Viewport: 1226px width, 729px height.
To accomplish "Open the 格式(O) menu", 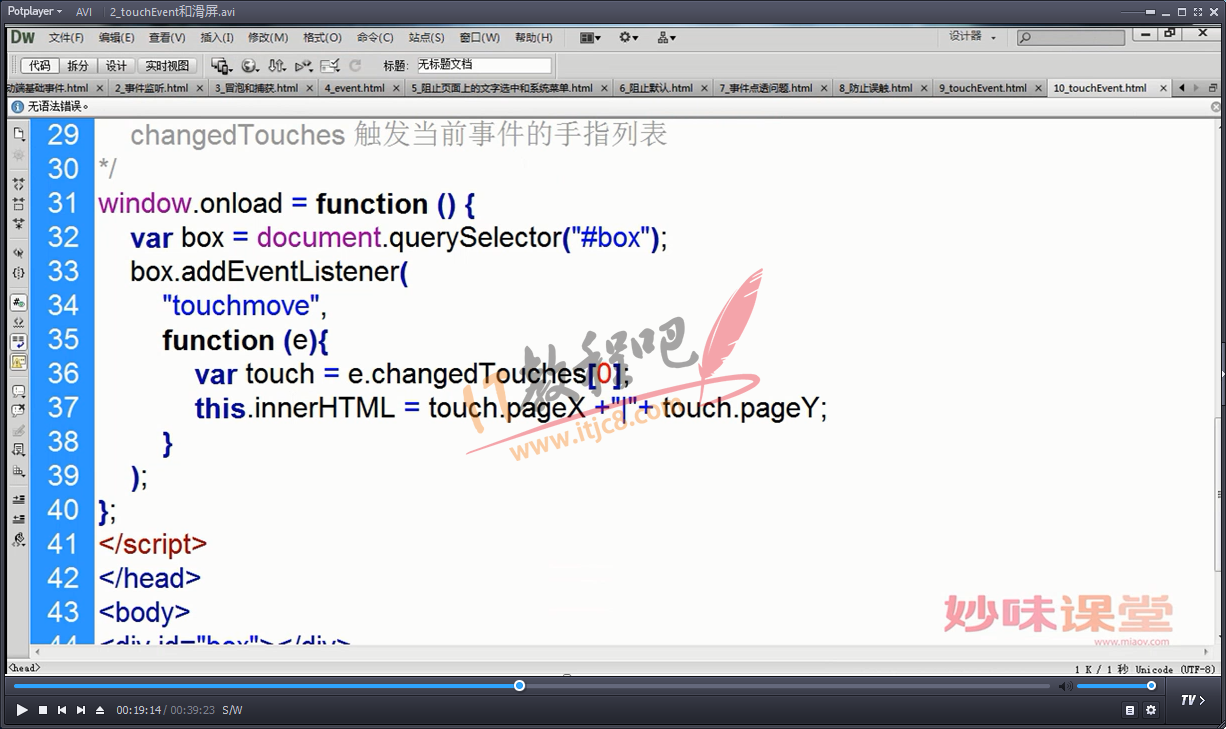I will tap(322, 37).
